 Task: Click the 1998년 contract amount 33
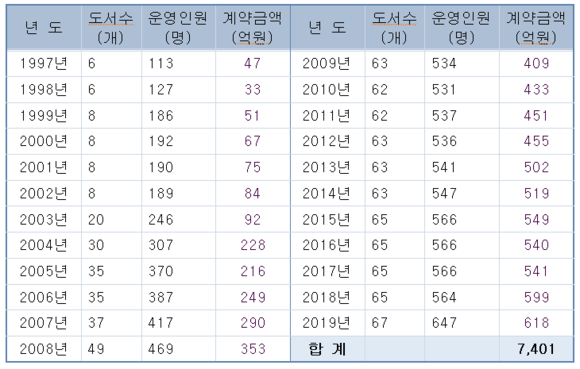pyautogui.click(x=253, y=89)
